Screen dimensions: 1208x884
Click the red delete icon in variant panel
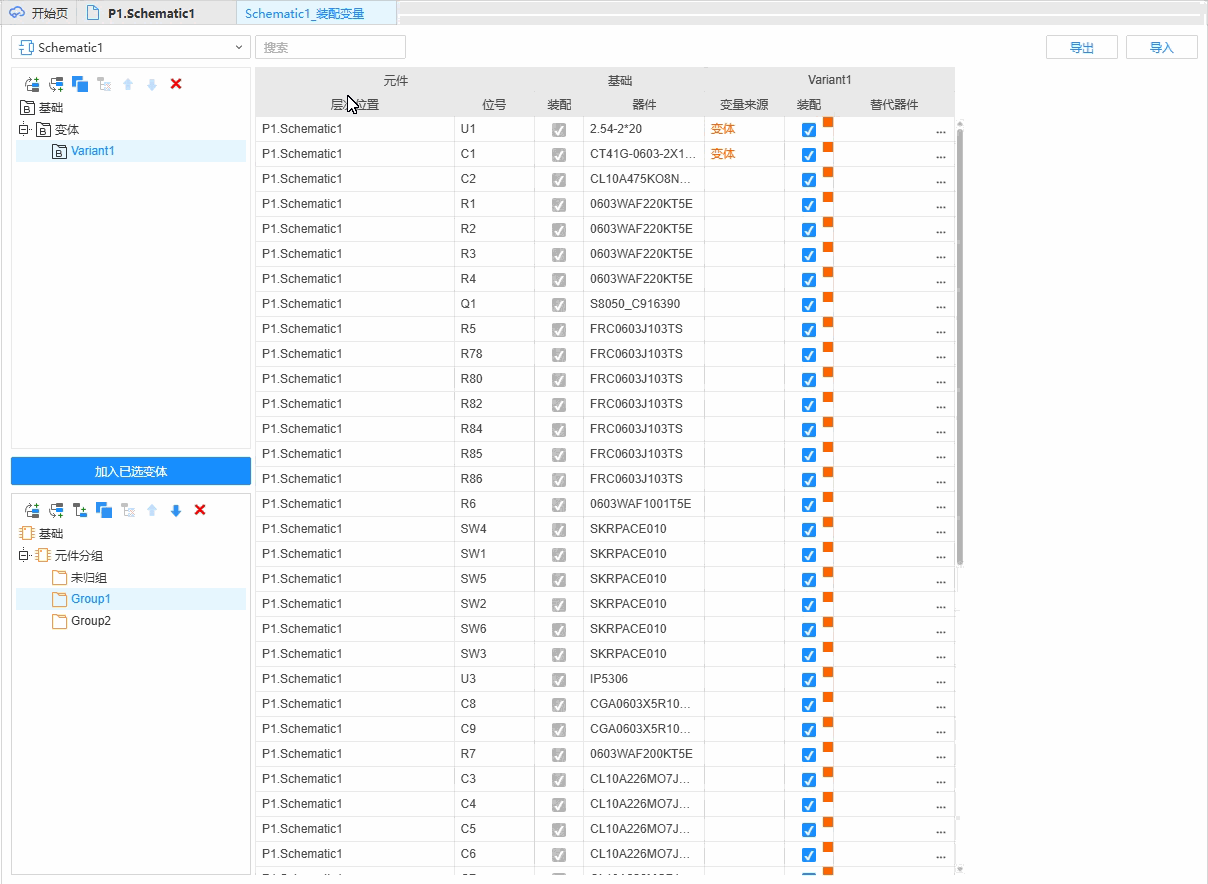(x=176, y=84)
